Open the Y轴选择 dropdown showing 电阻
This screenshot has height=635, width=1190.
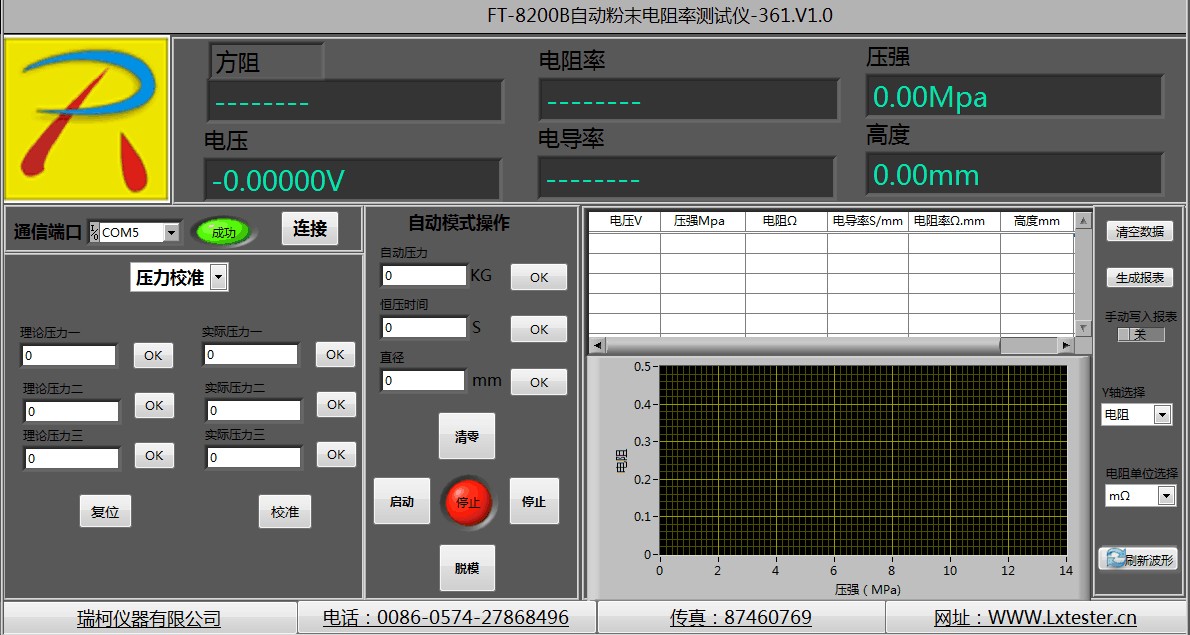[1162, 414]
